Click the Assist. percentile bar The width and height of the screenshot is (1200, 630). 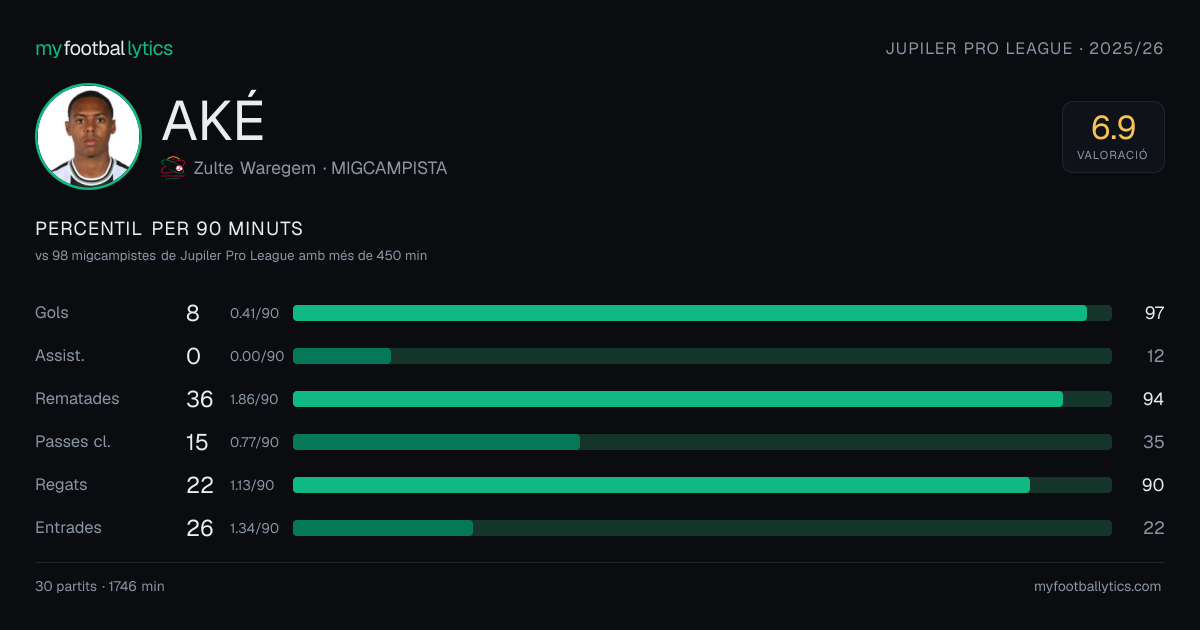point(702,356)
